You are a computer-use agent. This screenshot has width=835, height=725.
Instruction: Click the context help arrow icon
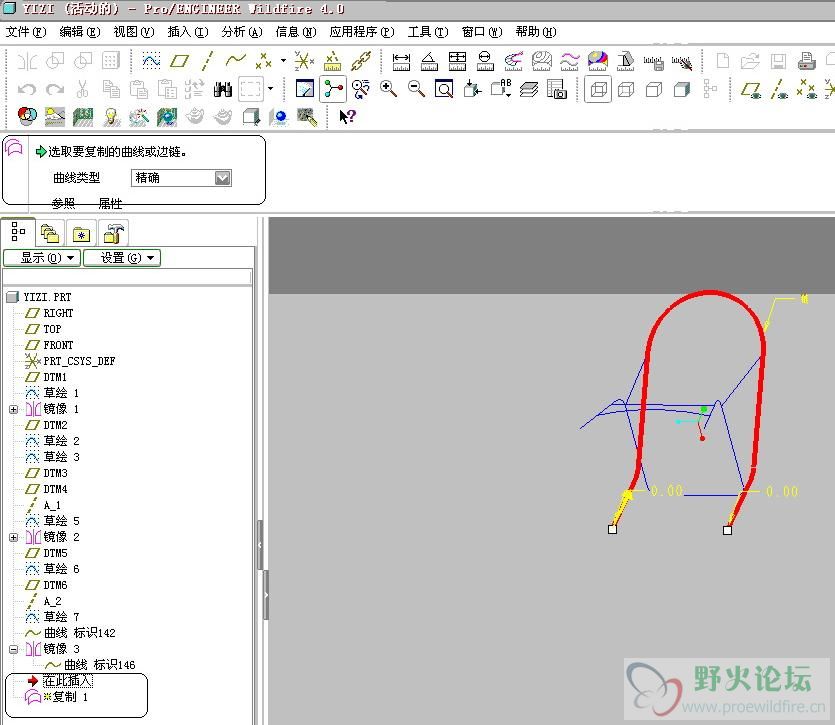tap(347, 116)
